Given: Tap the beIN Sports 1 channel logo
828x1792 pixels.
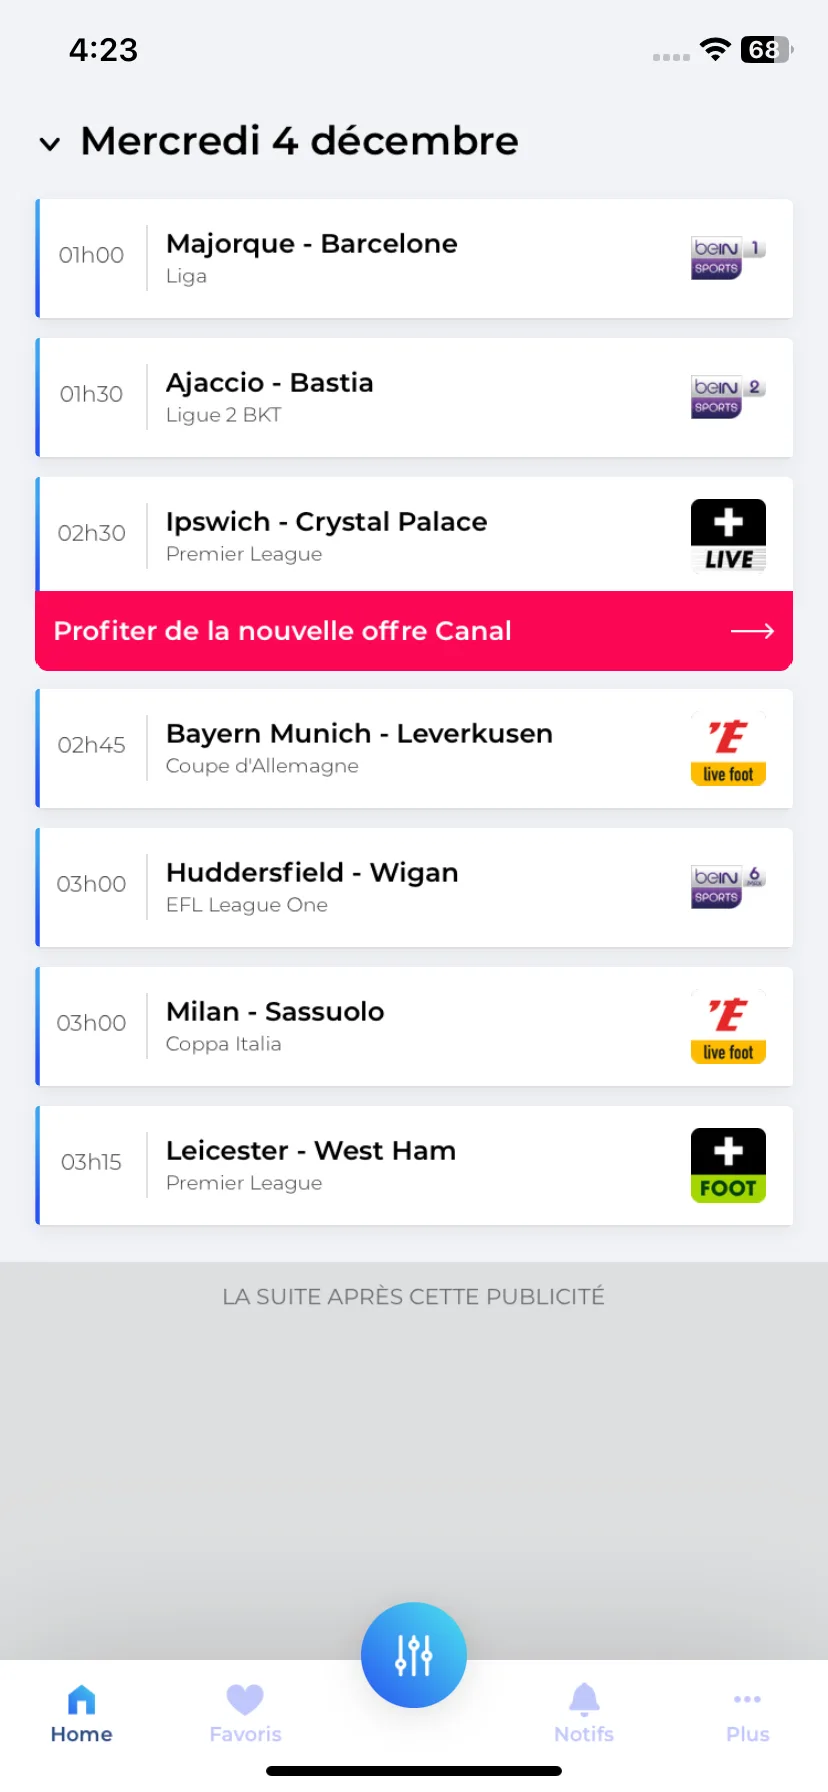Looking at the screenshot, I should (728, 258).
